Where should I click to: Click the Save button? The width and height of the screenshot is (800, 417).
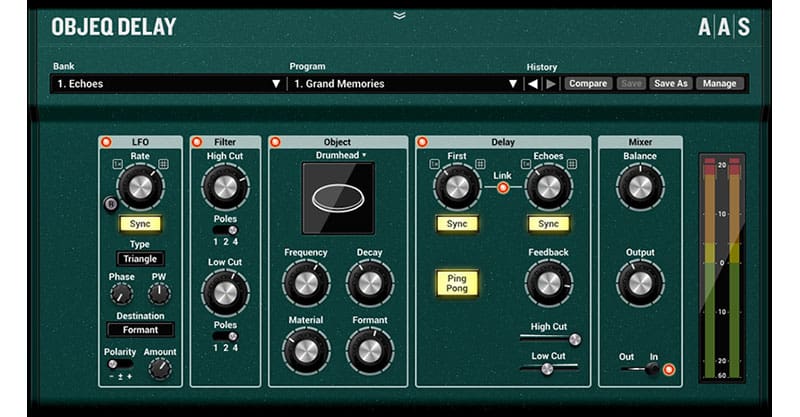click(631, 83)
